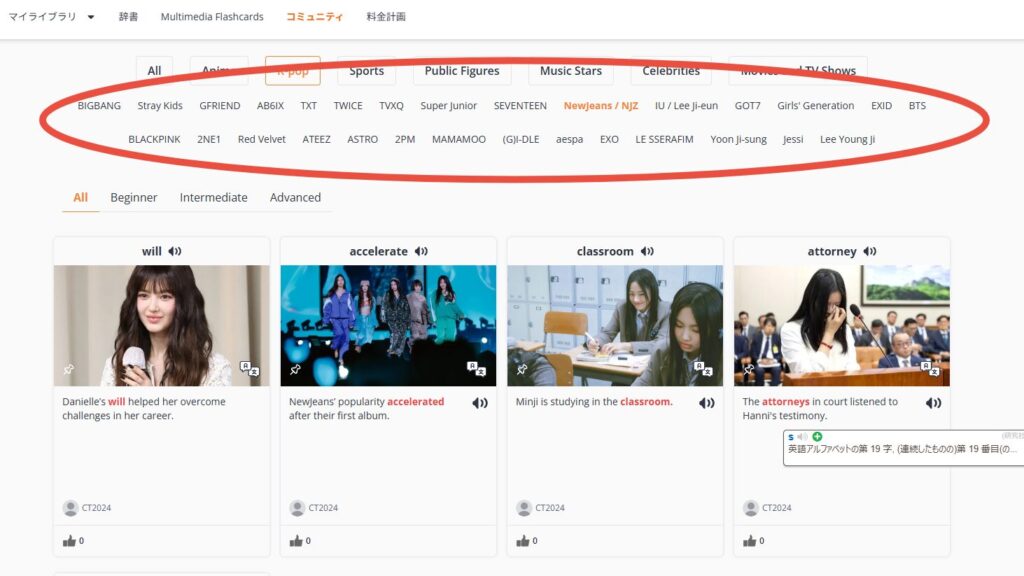
Task: Pin the 'classroom' flashcard image
Action: click(522, 370)
